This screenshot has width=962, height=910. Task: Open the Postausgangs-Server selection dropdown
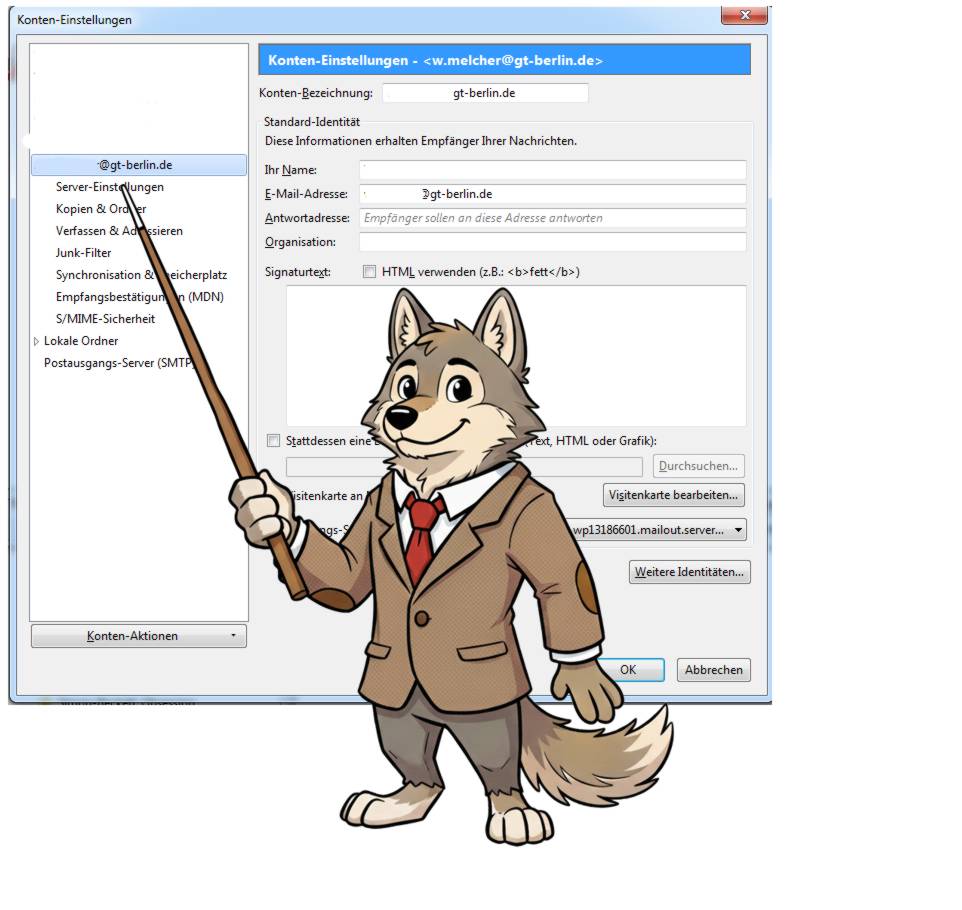coord(738,530)
